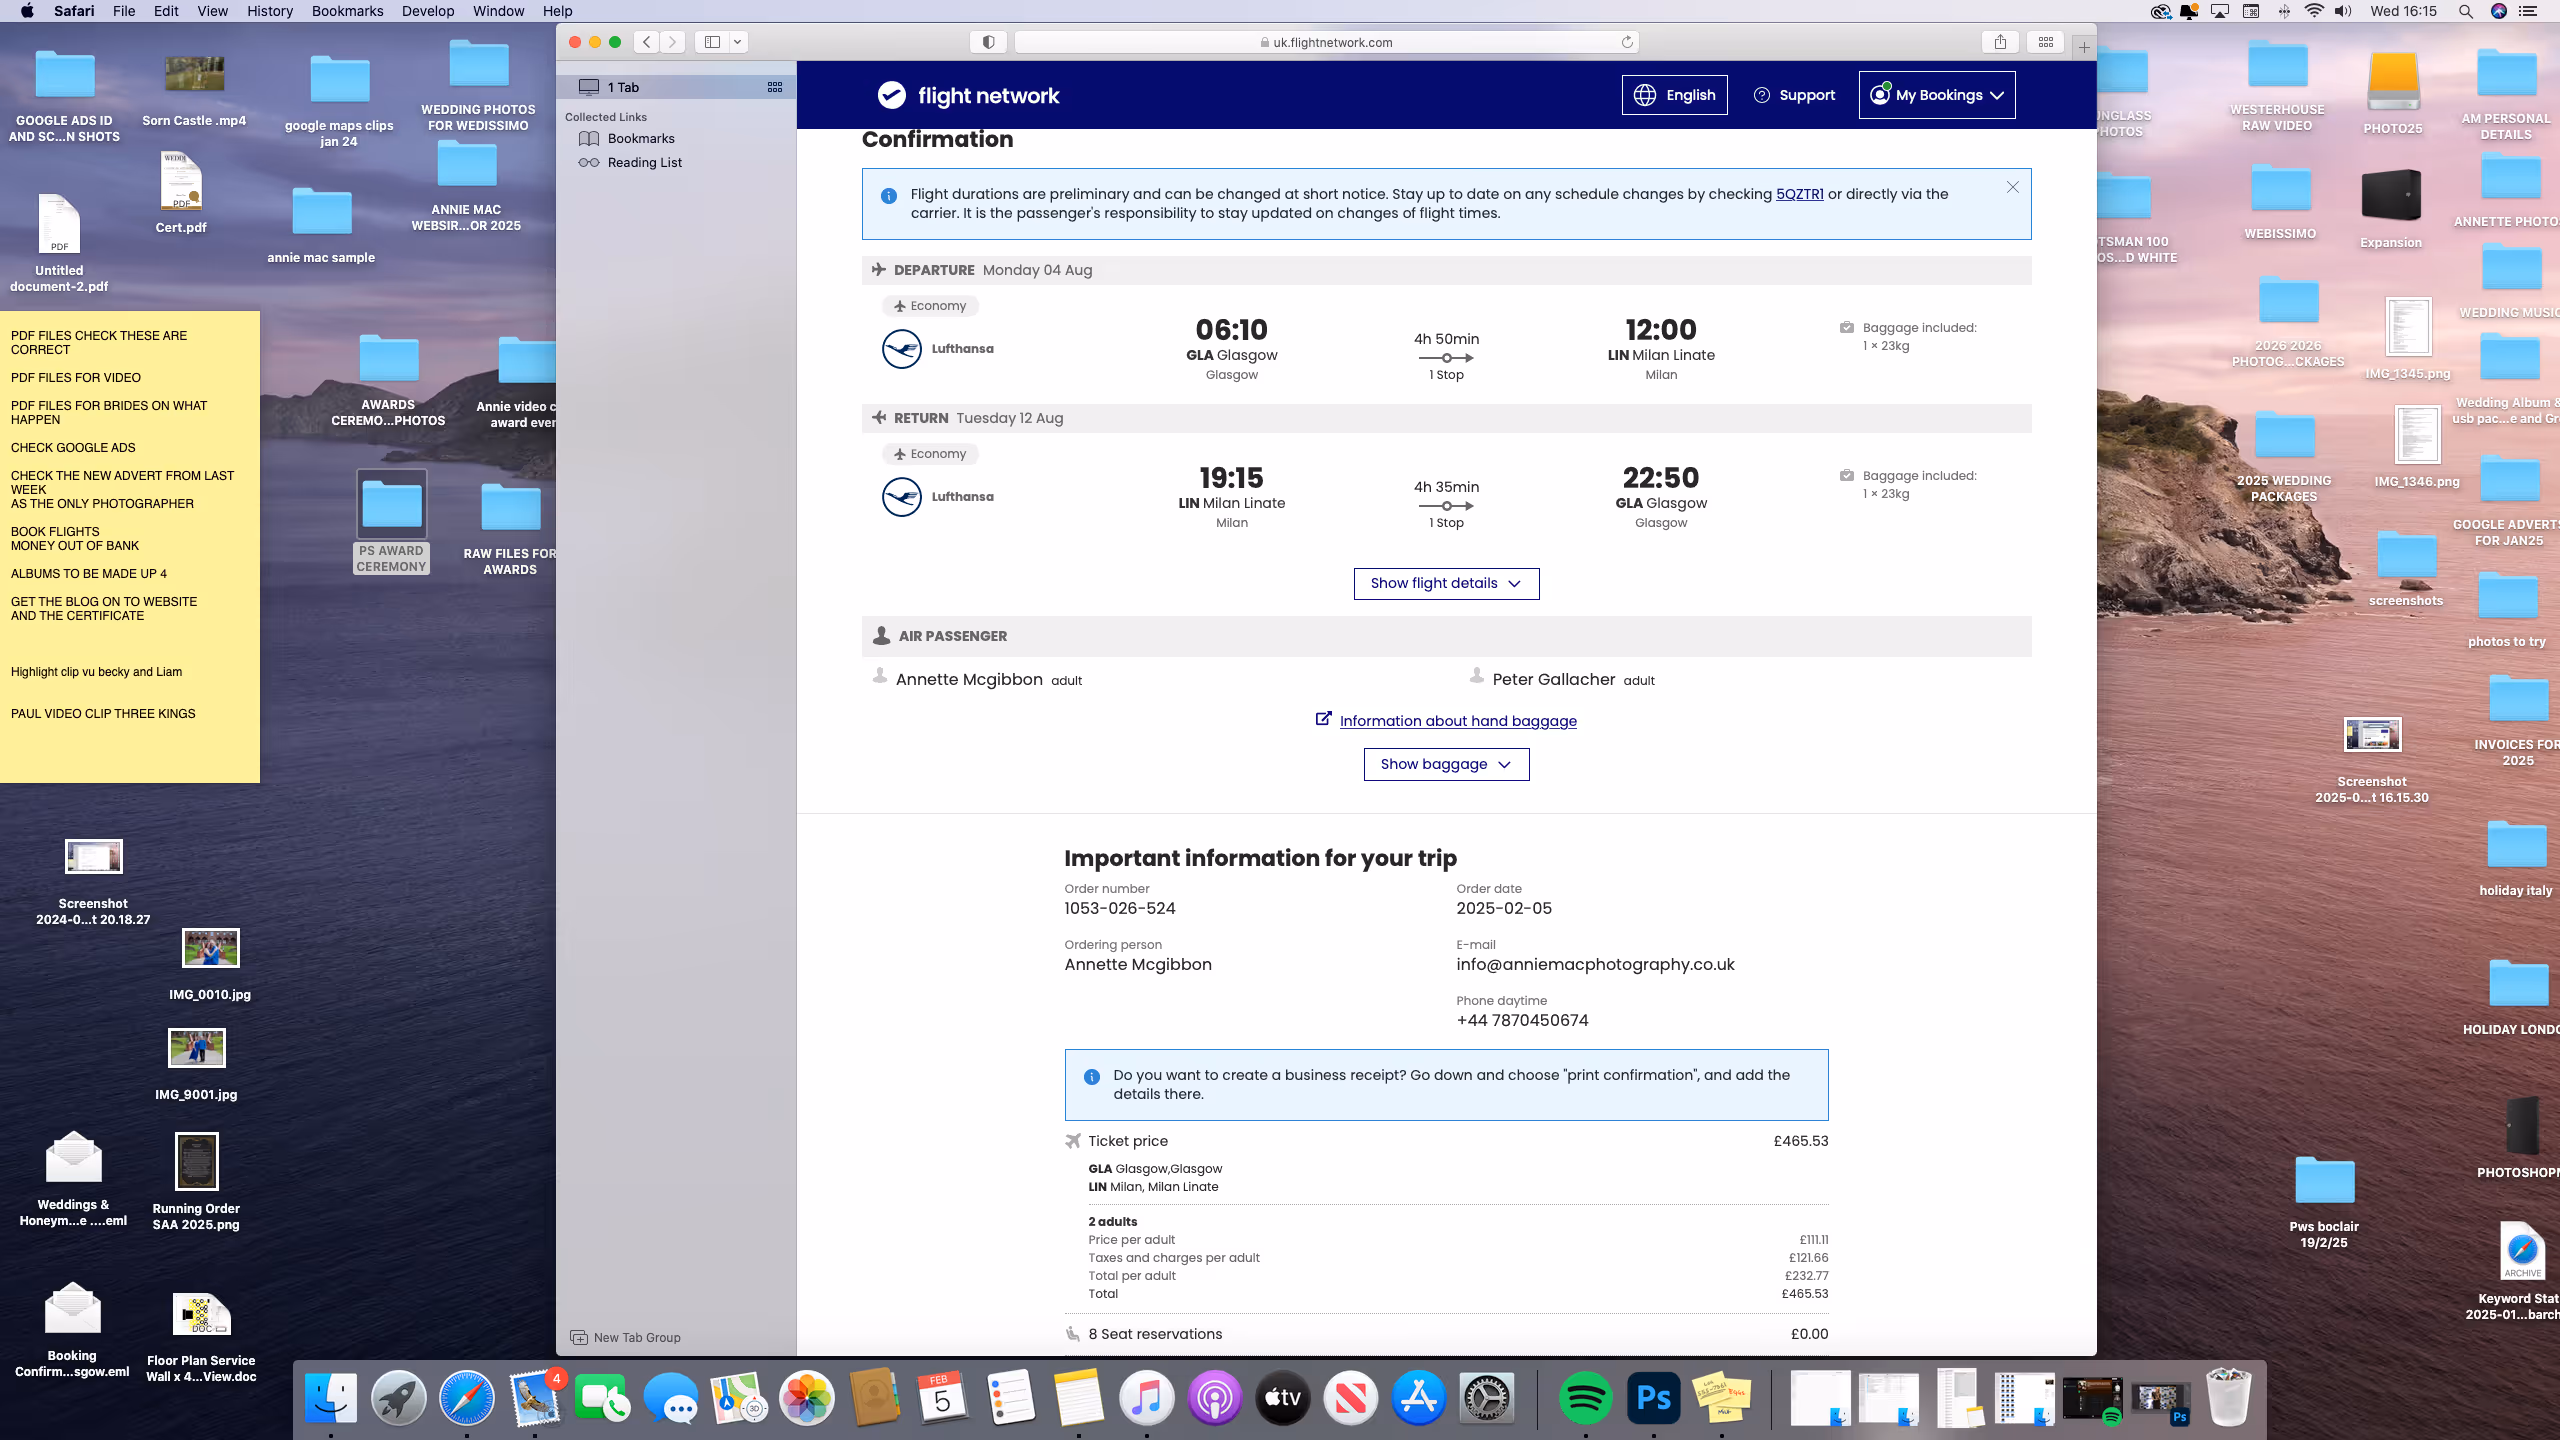The width and height of the screenshot is (2560, 1440).
Task: Toggle Safari sidebar visibility button
Action: point(713,42)
